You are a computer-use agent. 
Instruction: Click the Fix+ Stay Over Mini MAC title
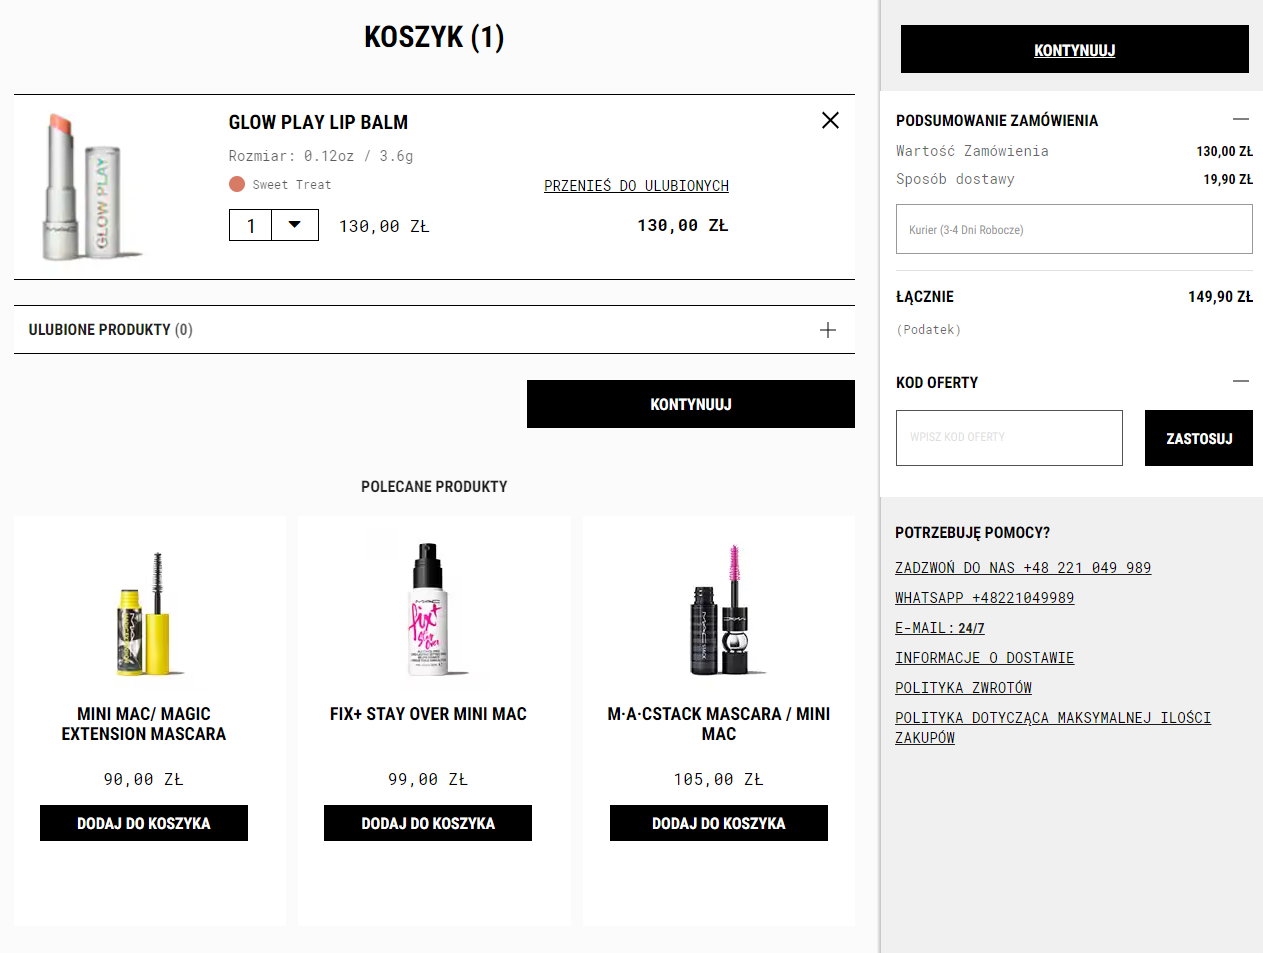428,714
